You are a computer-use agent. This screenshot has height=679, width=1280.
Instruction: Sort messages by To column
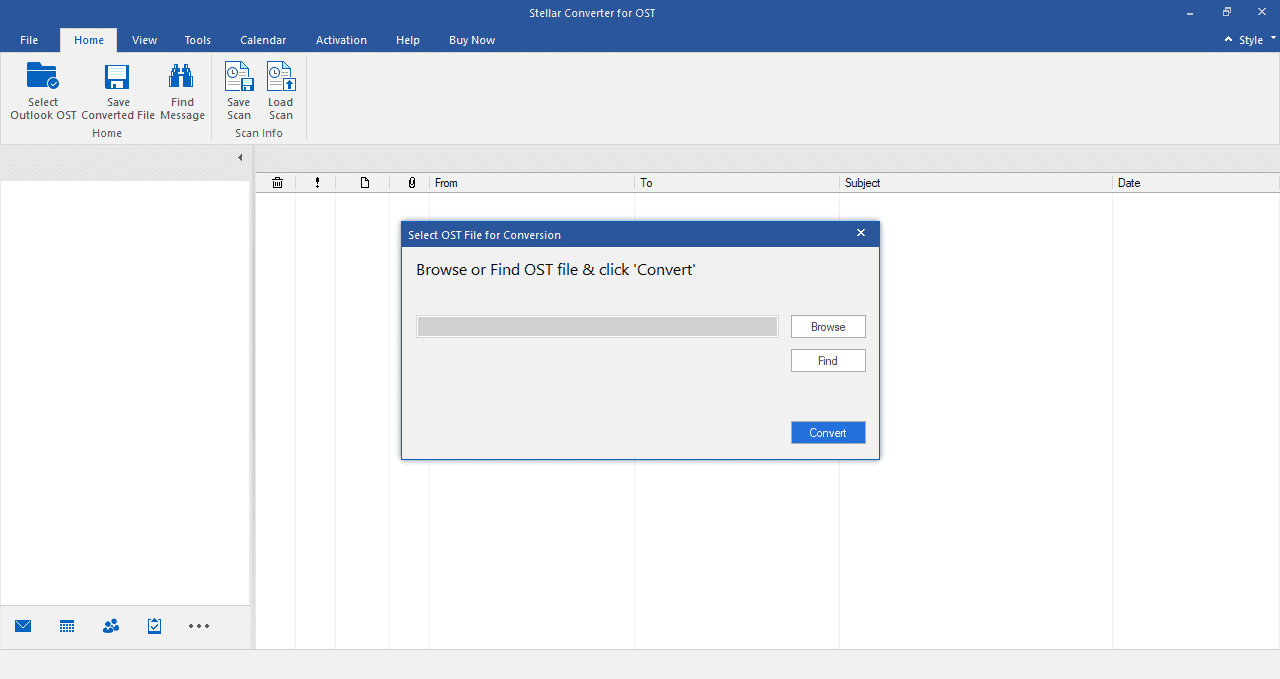(x=737, y=183)
